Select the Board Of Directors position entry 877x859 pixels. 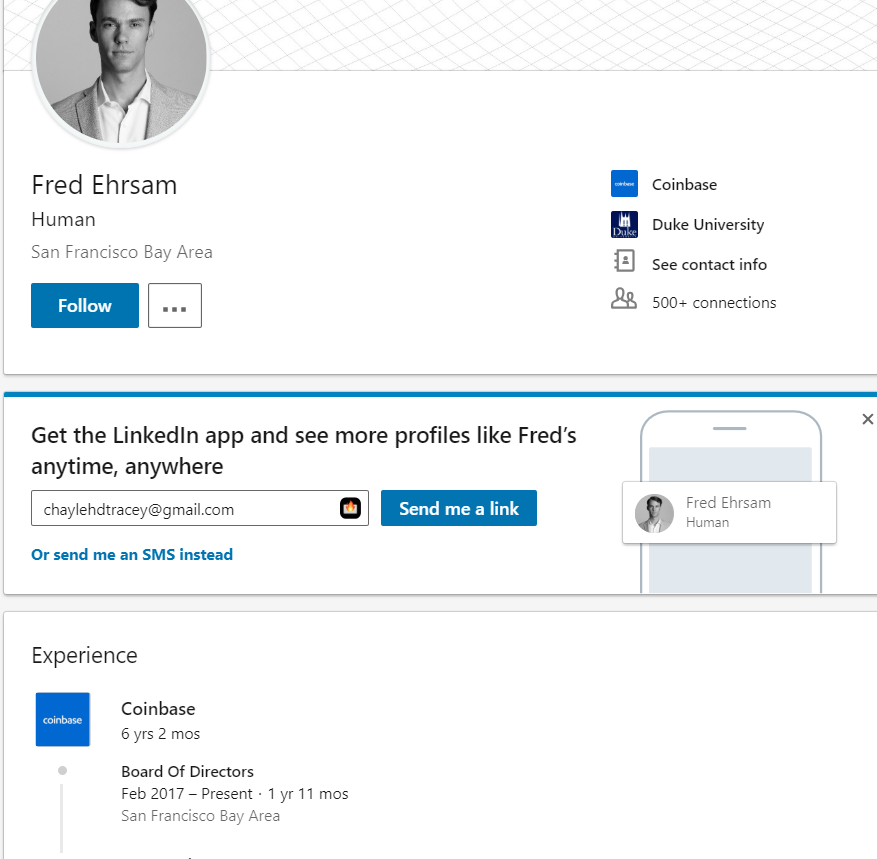[x=187, y=771]
